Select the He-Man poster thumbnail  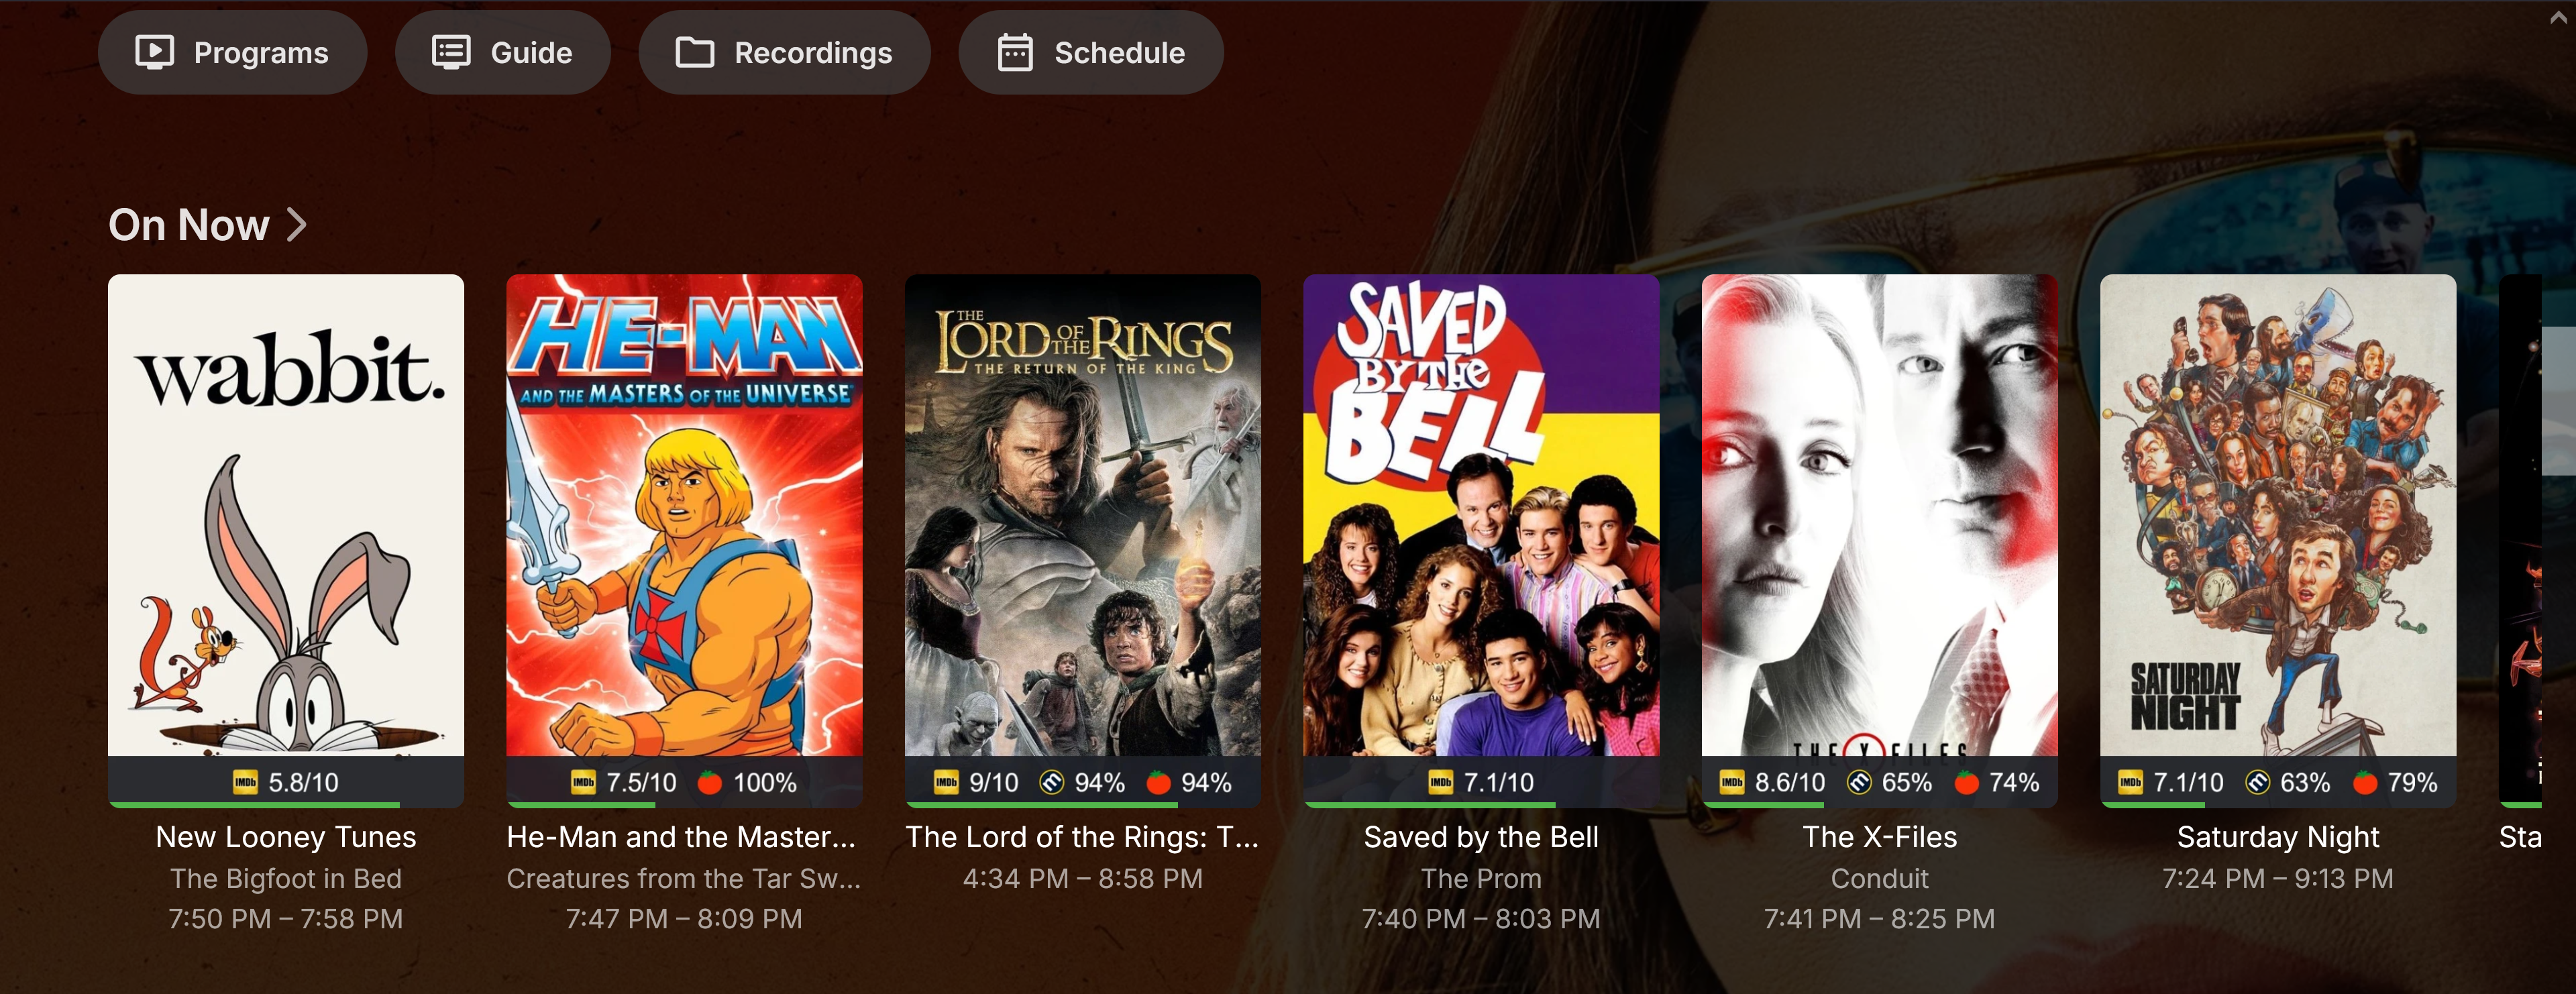tap(684, 515)
